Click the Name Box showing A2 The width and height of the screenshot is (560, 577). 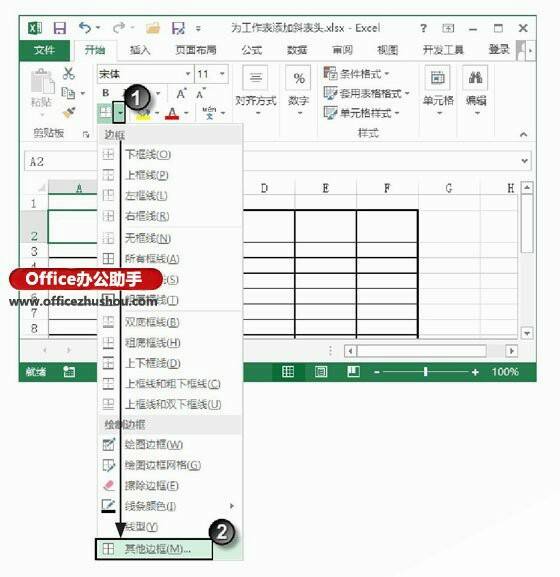(x=61, y=162)
